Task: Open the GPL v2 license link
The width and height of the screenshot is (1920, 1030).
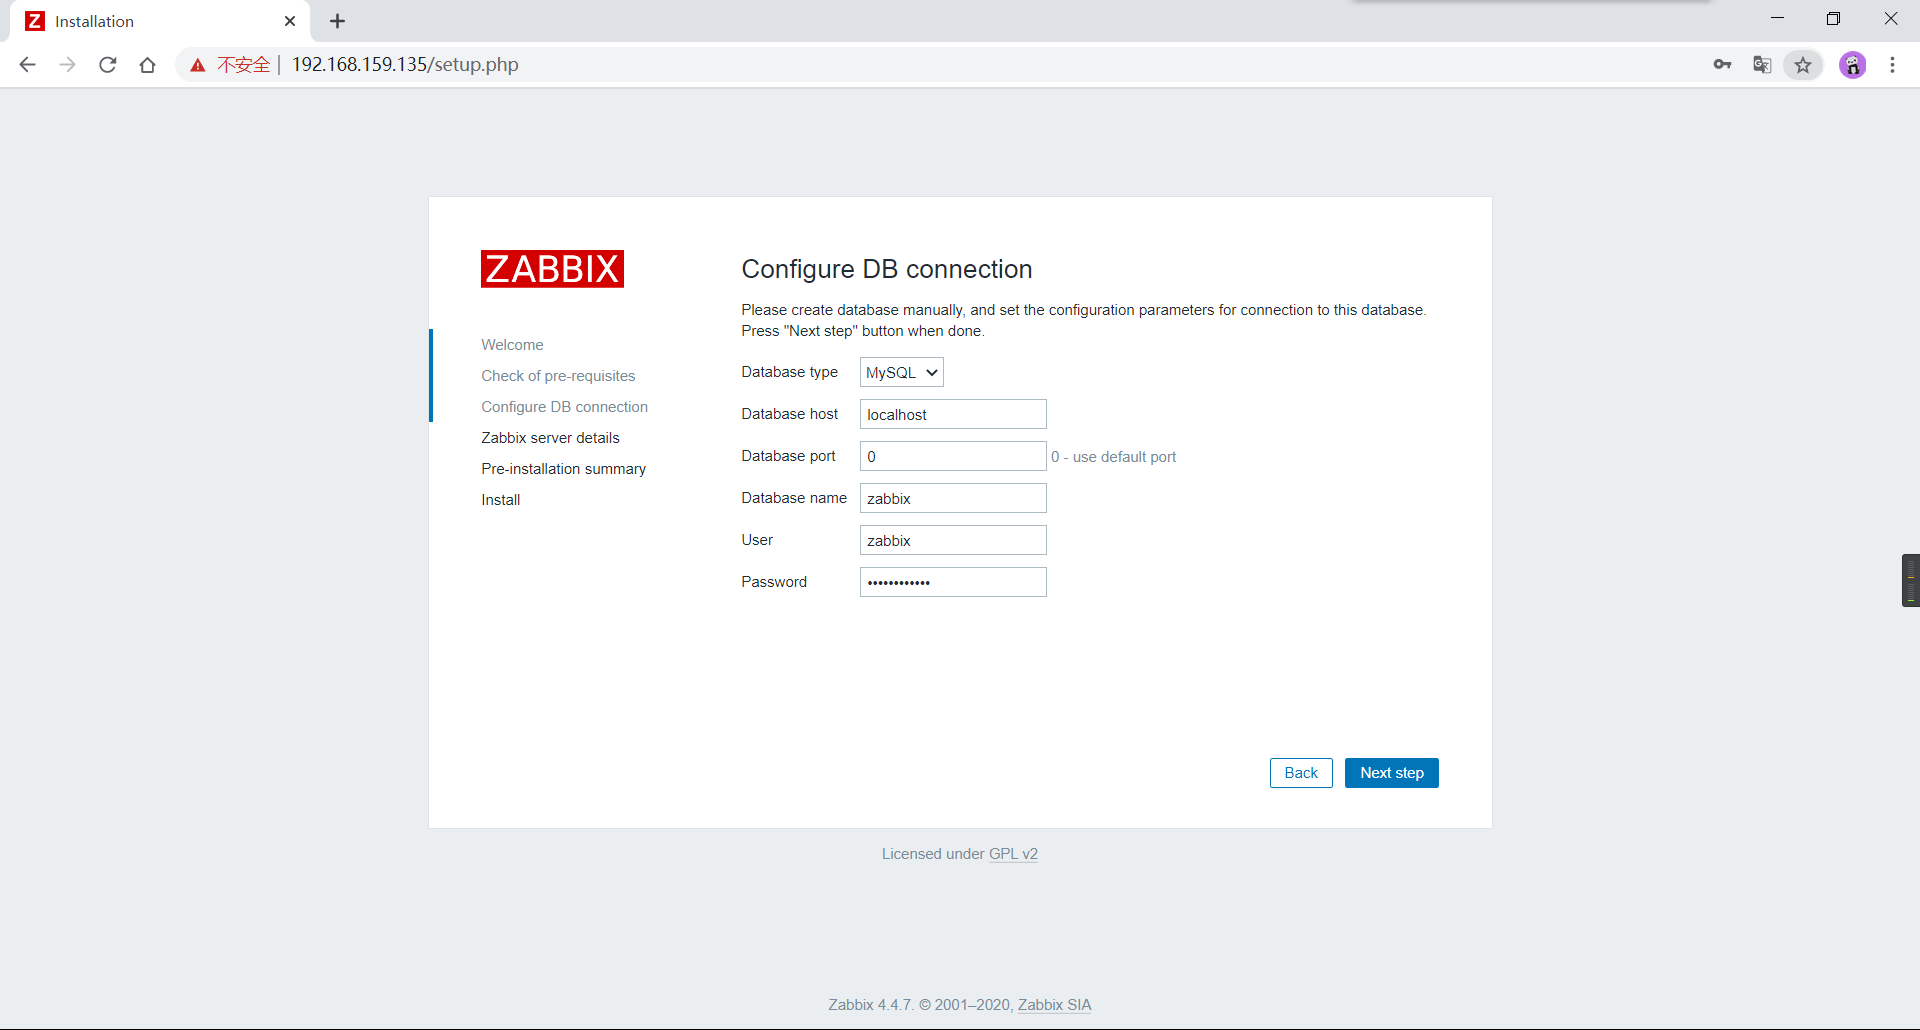Action: [1013, 854]
